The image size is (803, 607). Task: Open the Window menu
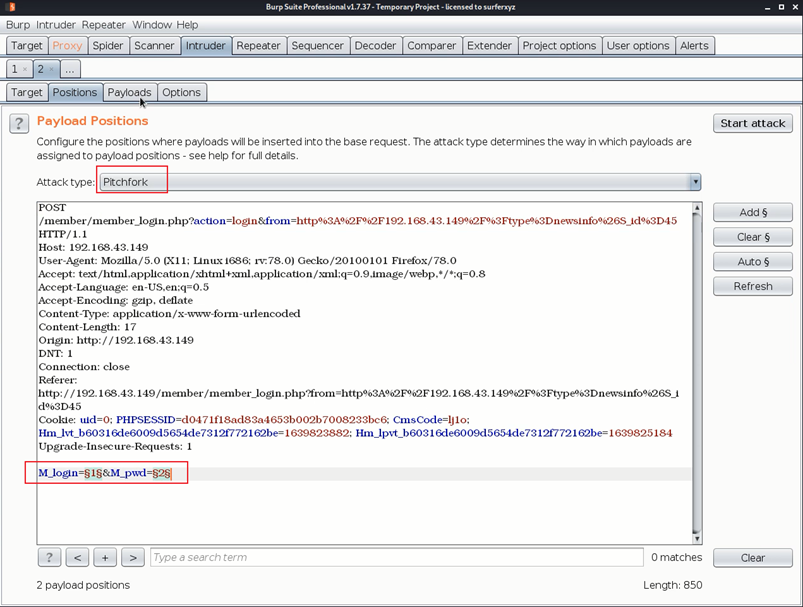[x=152, y=25]
